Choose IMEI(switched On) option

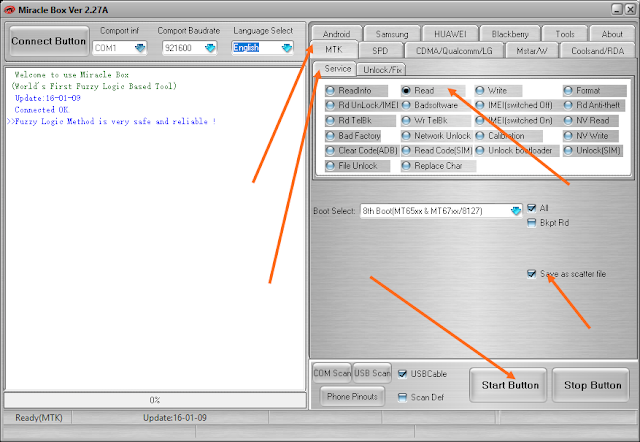516,120
